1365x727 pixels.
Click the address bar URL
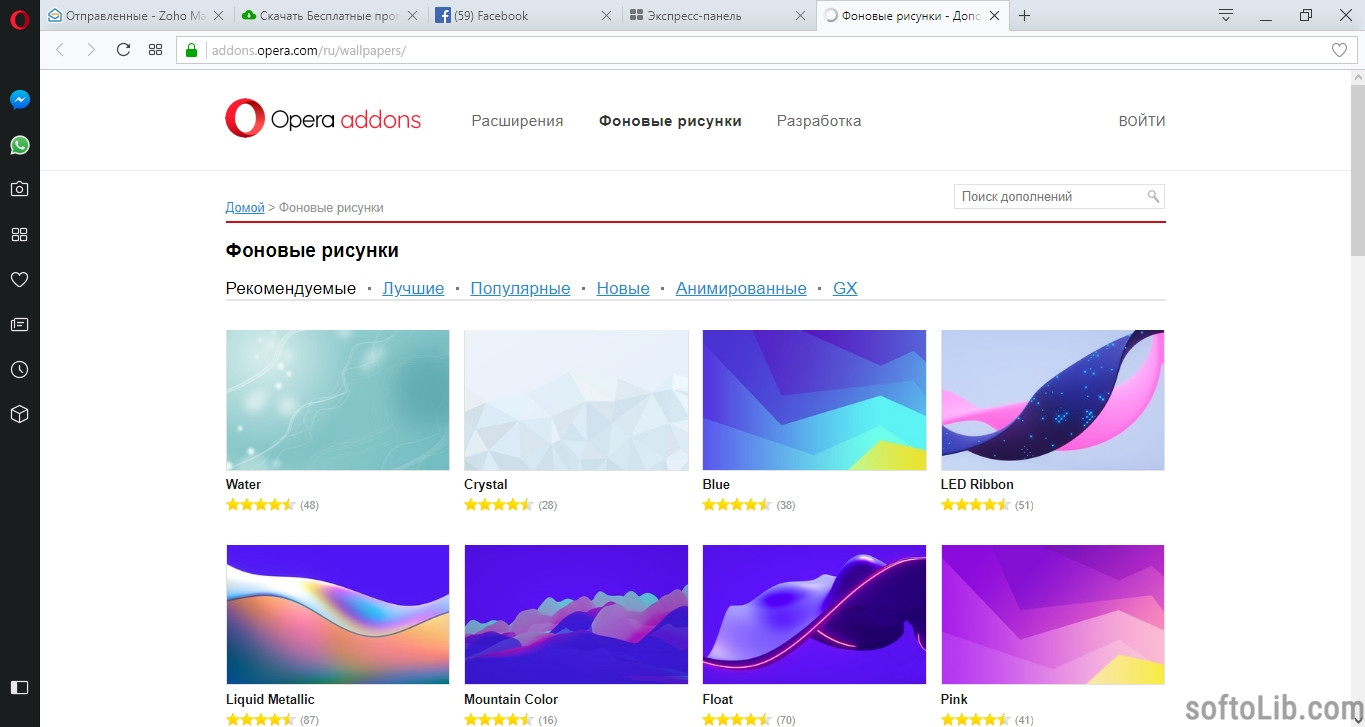(x=309, y=50)
